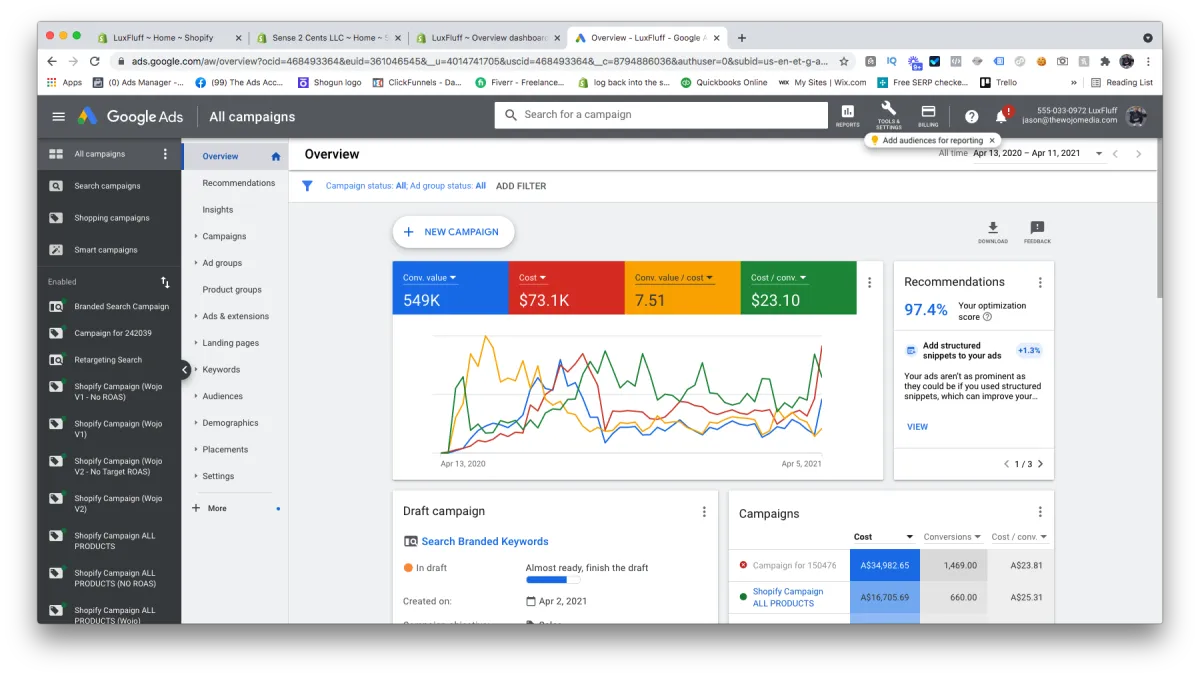The image size is (1200, 677).
Task: Open the Cost / conv. metric dropdown in green tile
Action: click(x=779, y=277)
